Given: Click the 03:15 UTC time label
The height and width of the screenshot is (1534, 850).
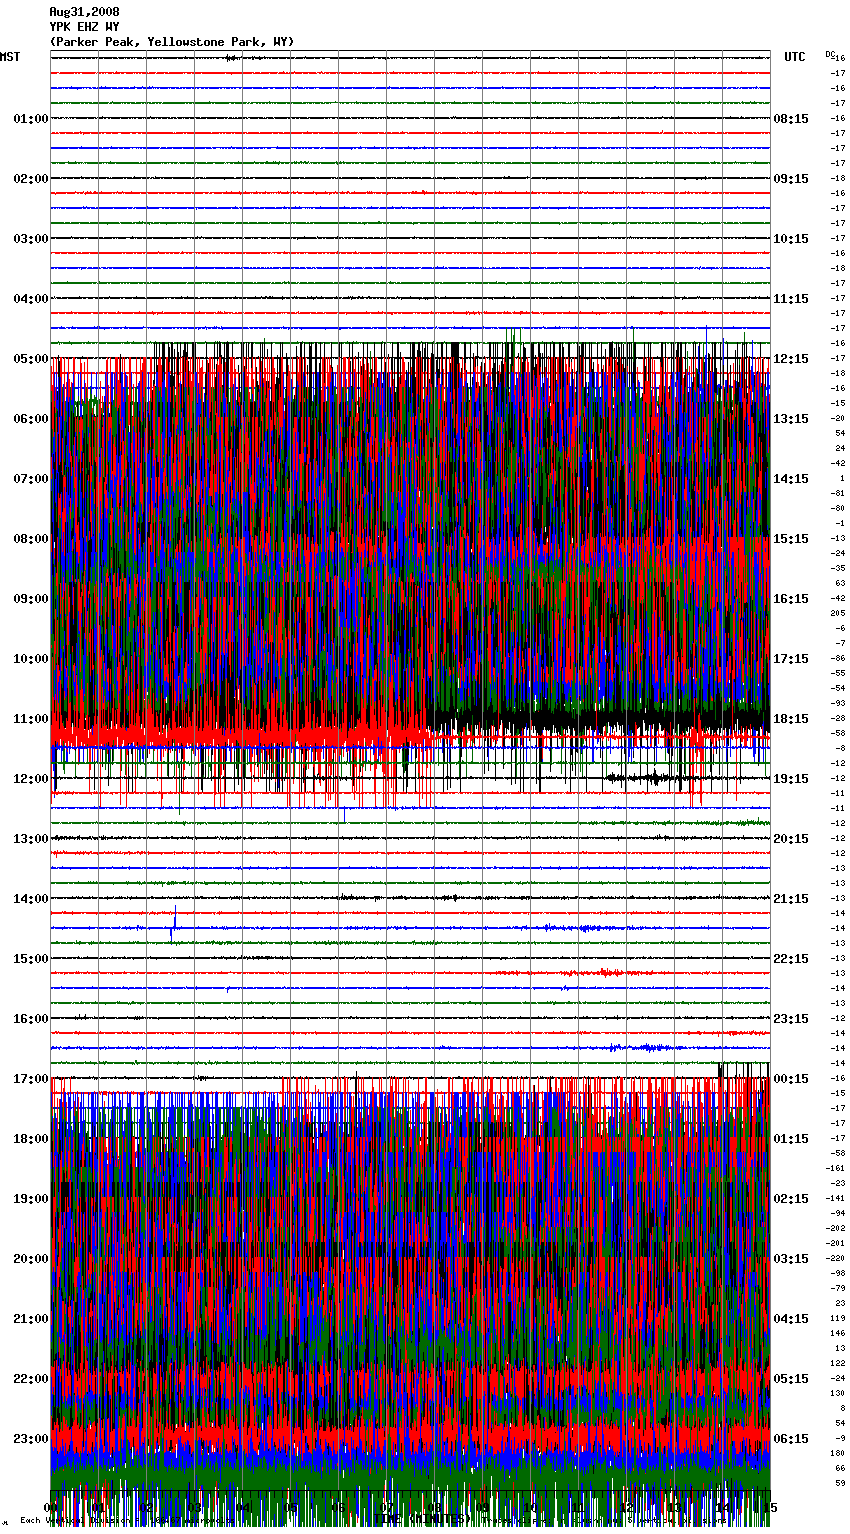Looking at the screenshot, I should (791, 1259).
